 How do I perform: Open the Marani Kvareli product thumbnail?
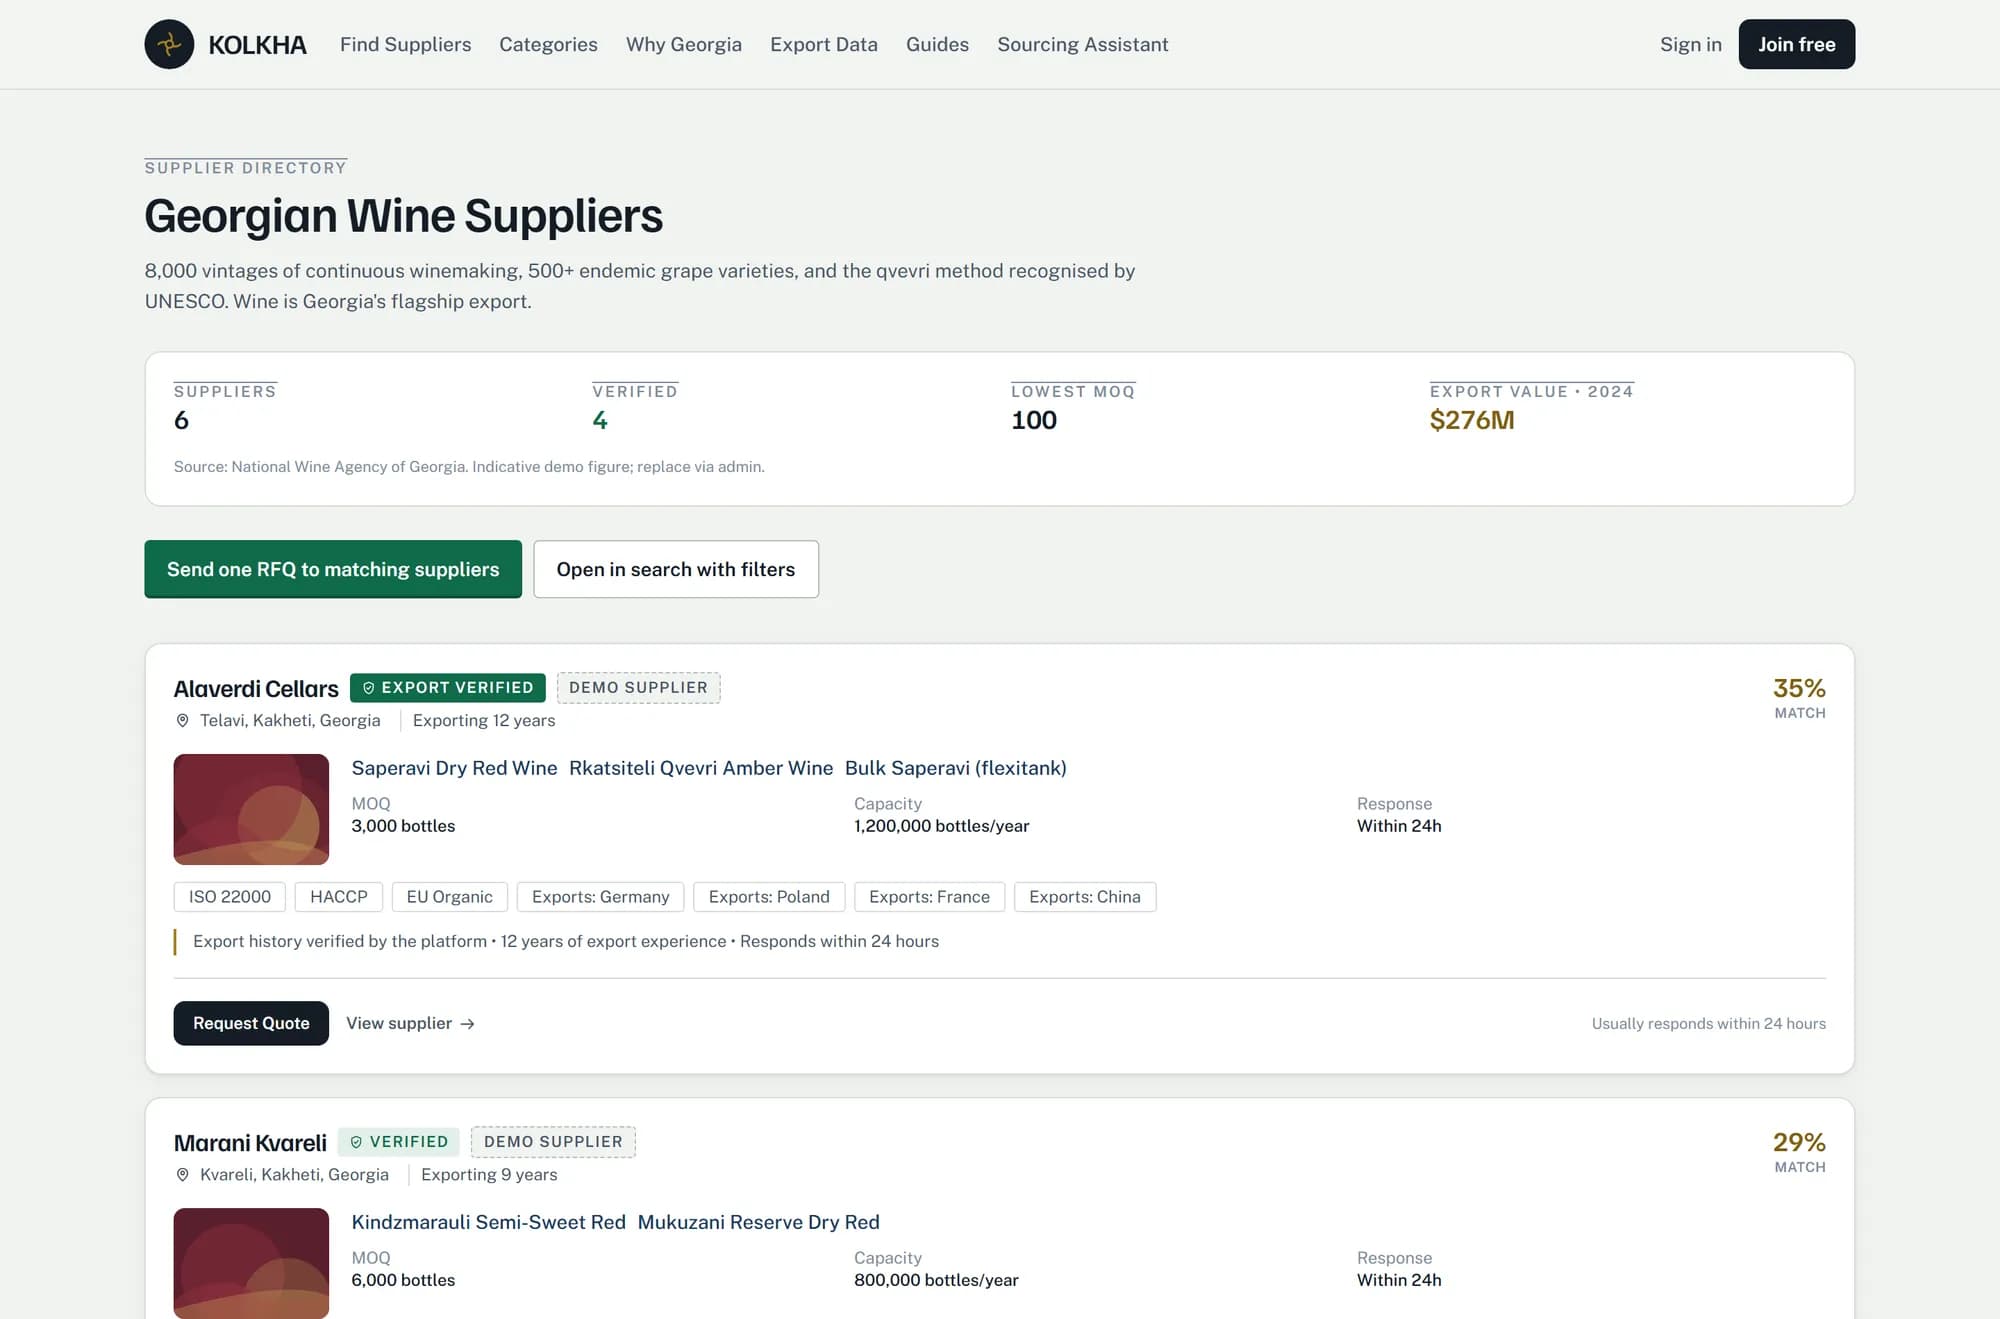tap(251, 1263)
